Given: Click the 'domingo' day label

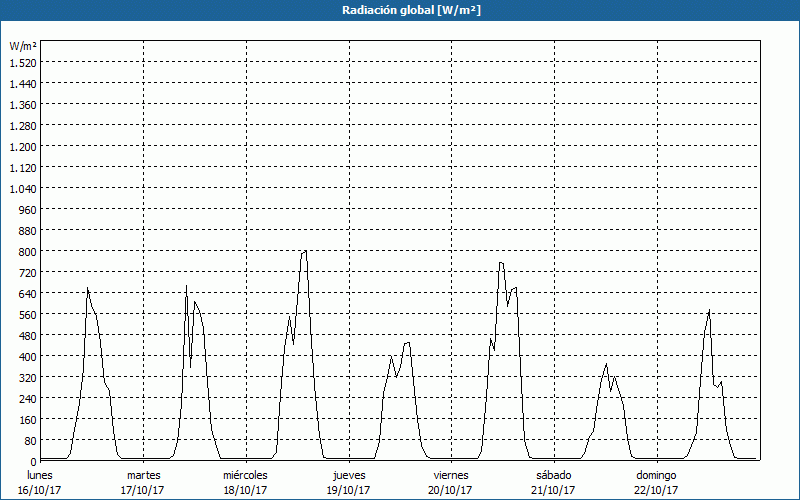Looking at the screenshot, I should (656, 475).
